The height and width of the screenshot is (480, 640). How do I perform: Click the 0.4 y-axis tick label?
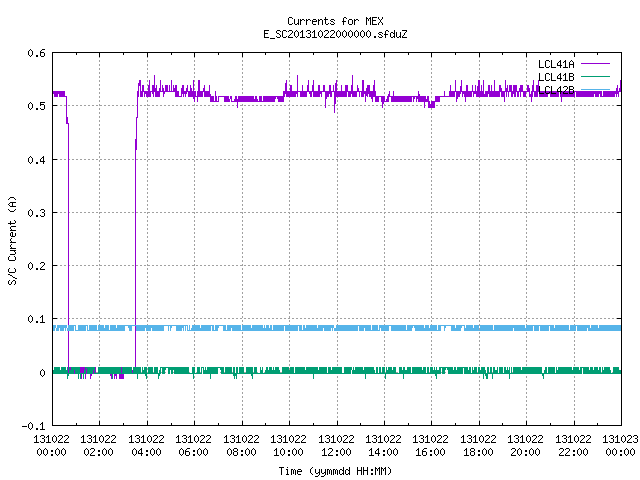pyautogui.click(x=36, y=160)
